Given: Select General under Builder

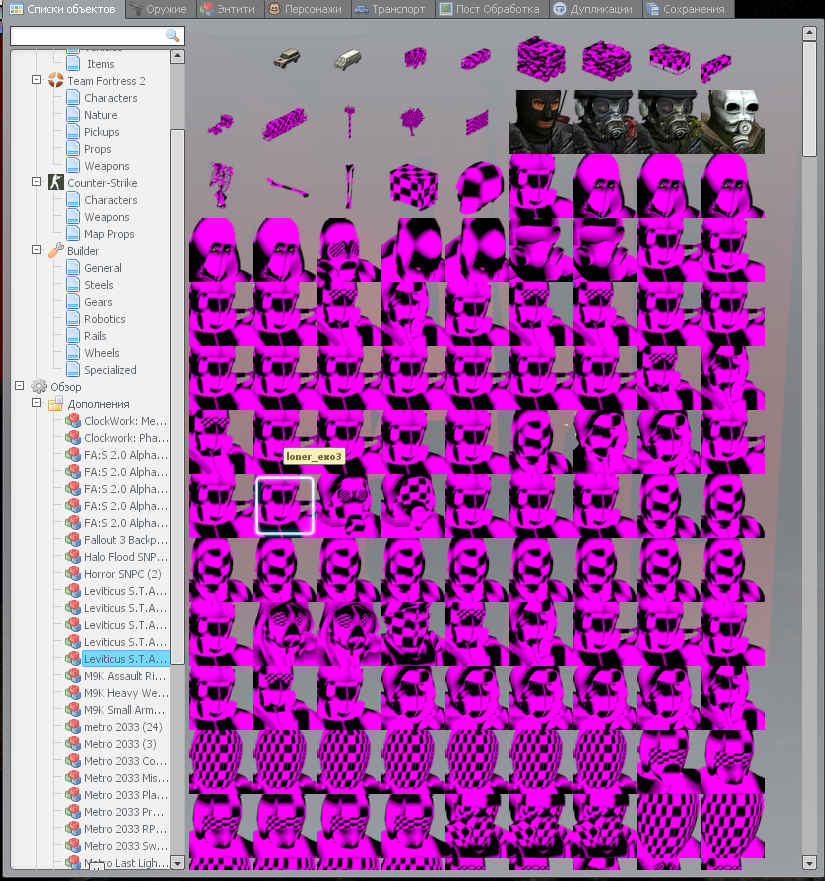Looking at the screenshot, I should pos(103,268).
